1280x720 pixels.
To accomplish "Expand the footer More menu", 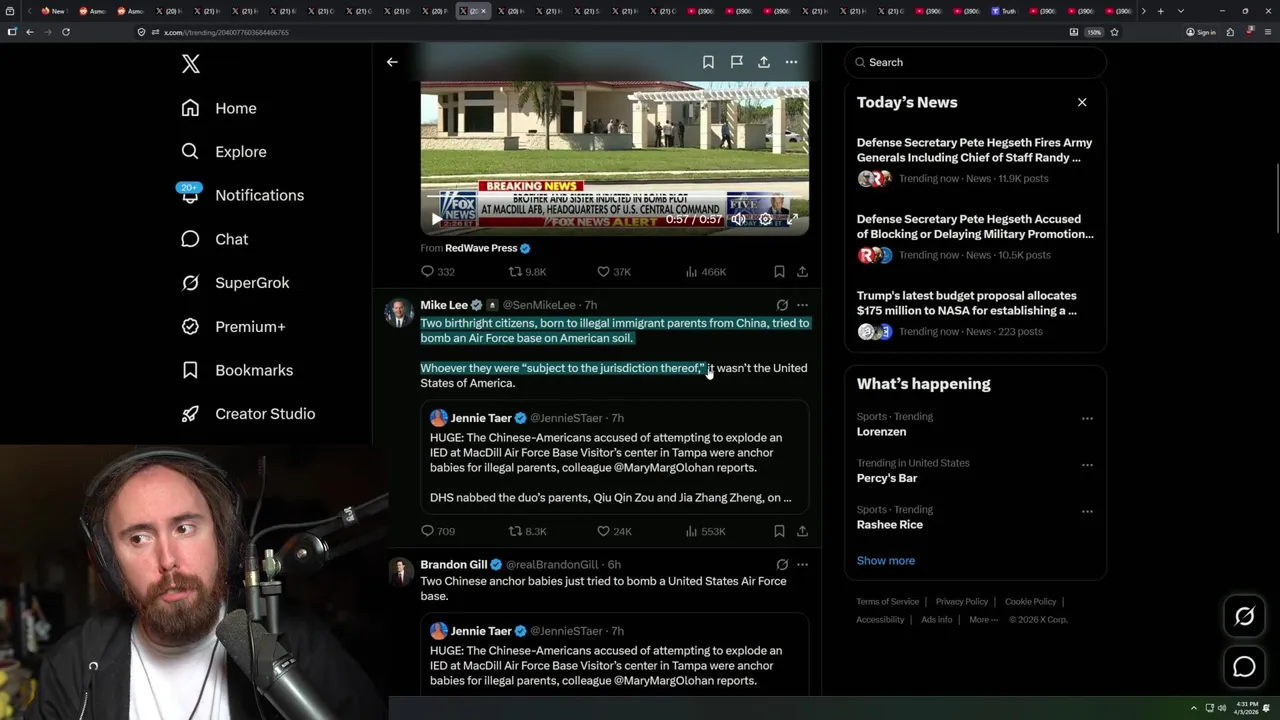I will pyautogui.click(x=983, y=620).
